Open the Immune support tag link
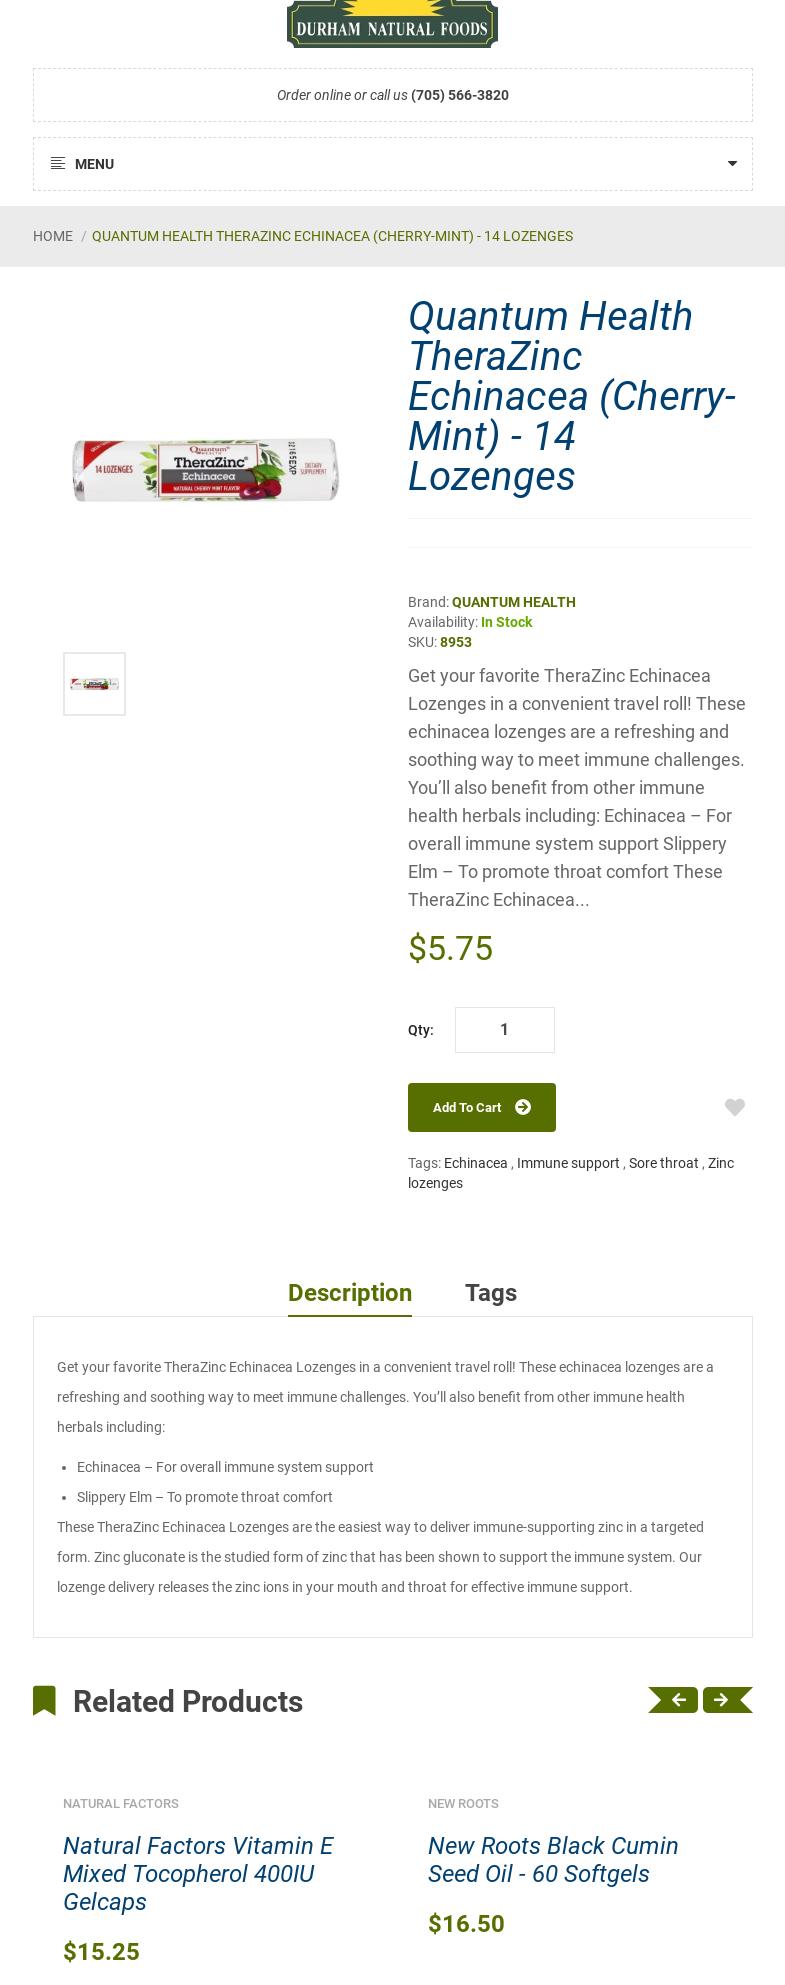Screen dimensions: 785x1985 click(x=568, y=1163)
